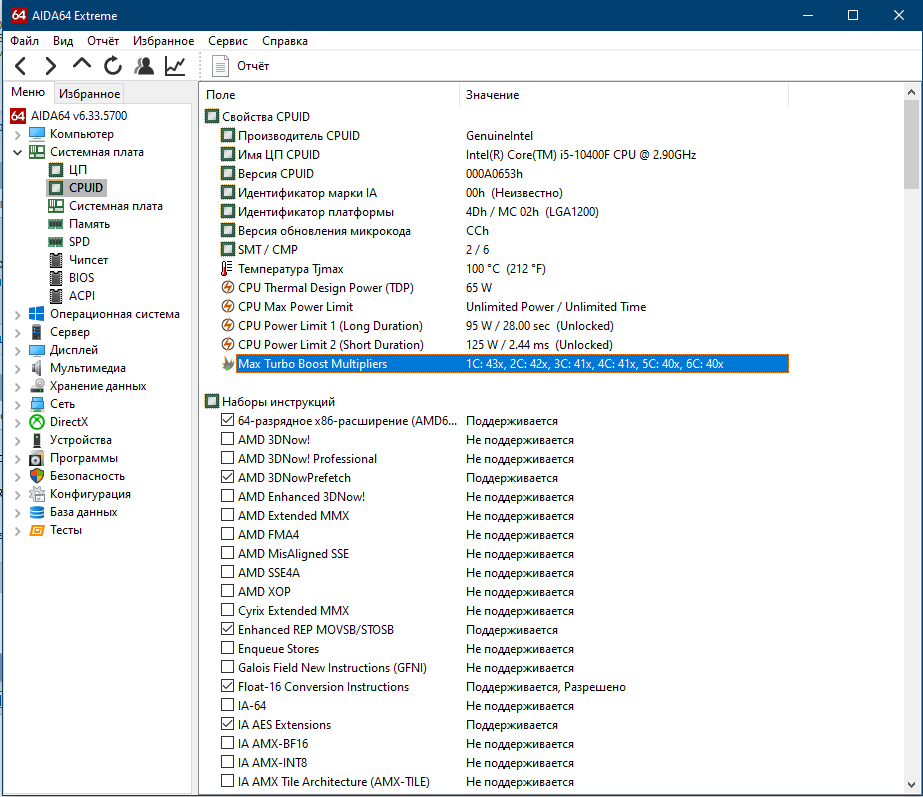Viewport: 923px width, 797px height.
Task: Click the Мультимедиа speaker icon
Action: pos(36,368)
